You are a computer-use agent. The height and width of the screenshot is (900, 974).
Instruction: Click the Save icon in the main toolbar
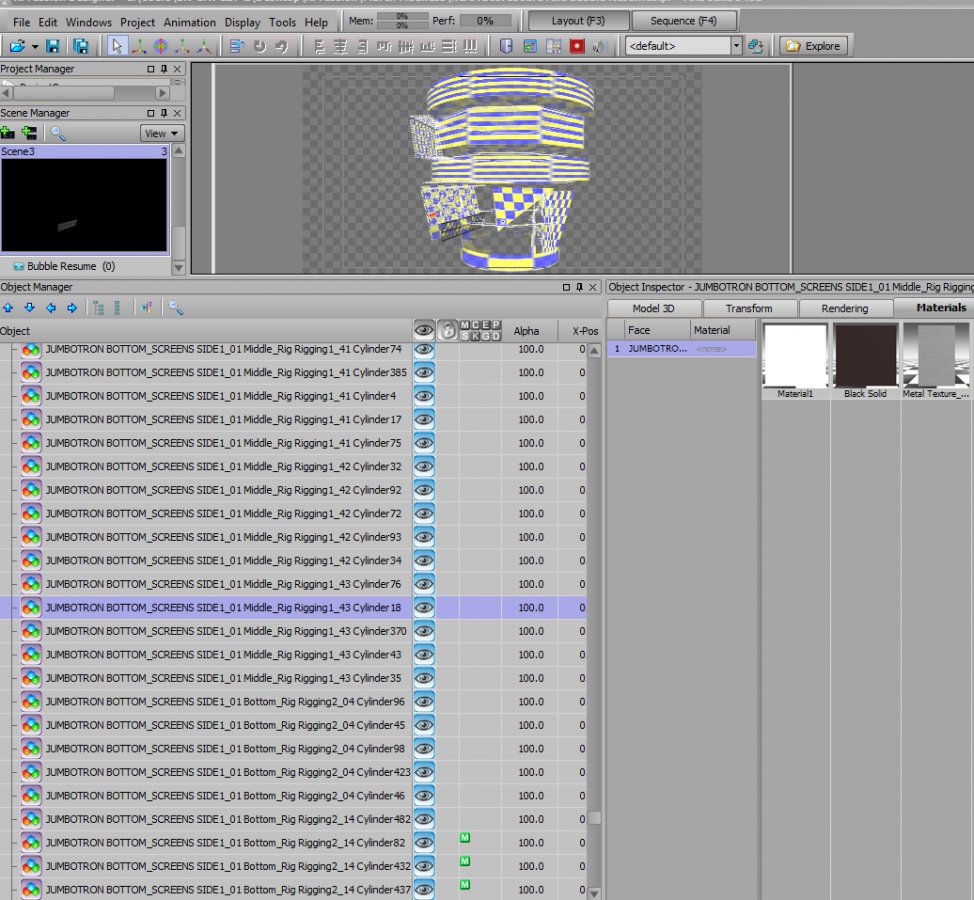pyautogui.click(x=52, y=46)
